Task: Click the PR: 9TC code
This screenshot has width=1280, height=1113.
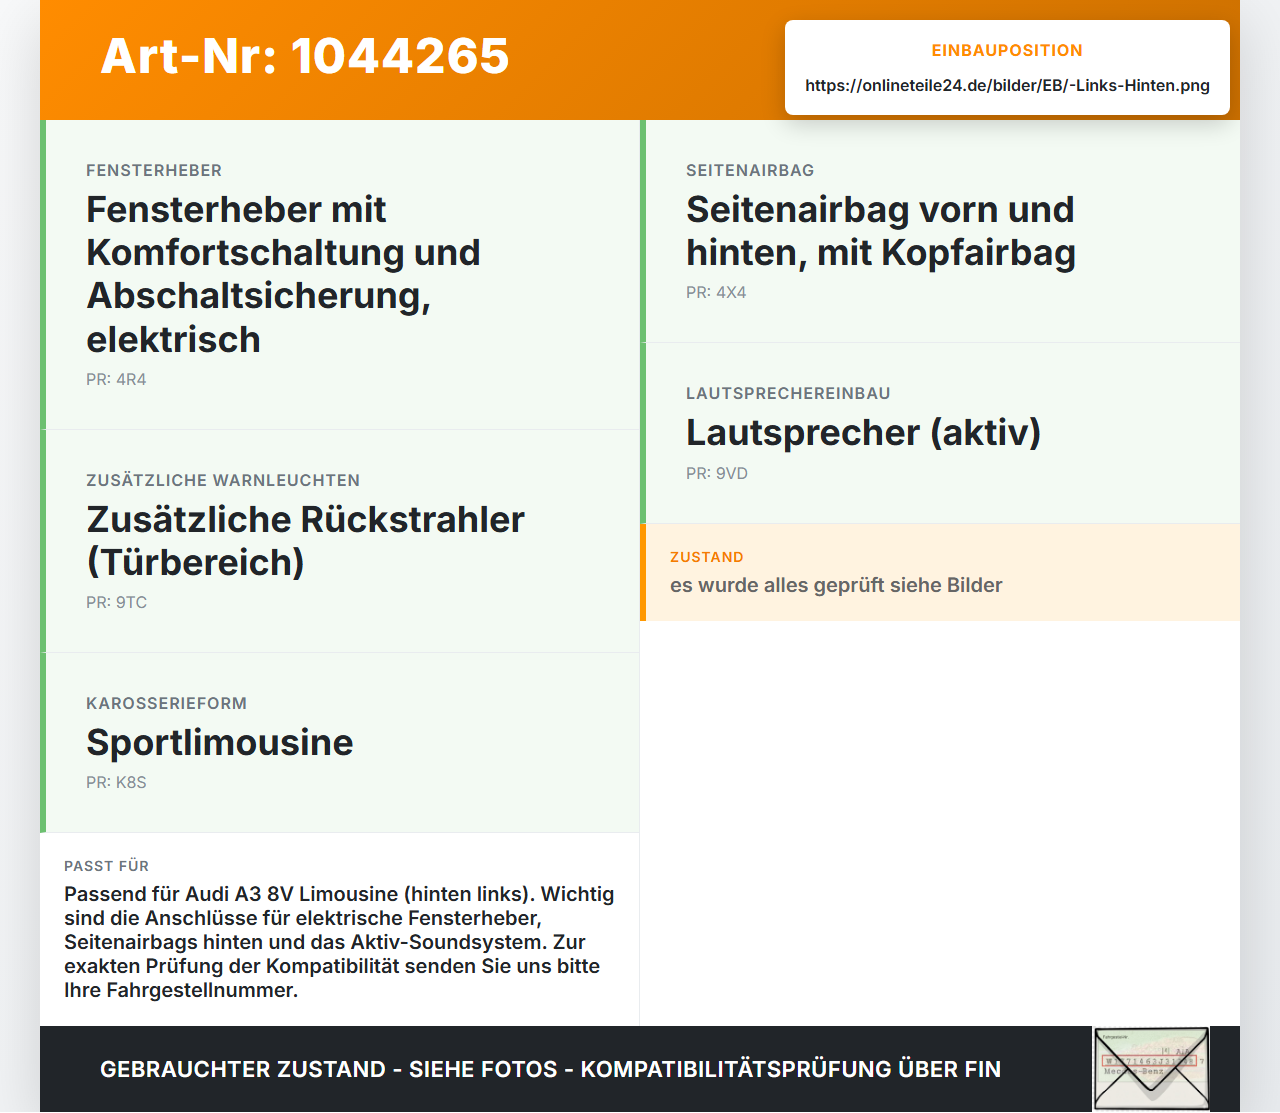Action: tap(116, 603)
